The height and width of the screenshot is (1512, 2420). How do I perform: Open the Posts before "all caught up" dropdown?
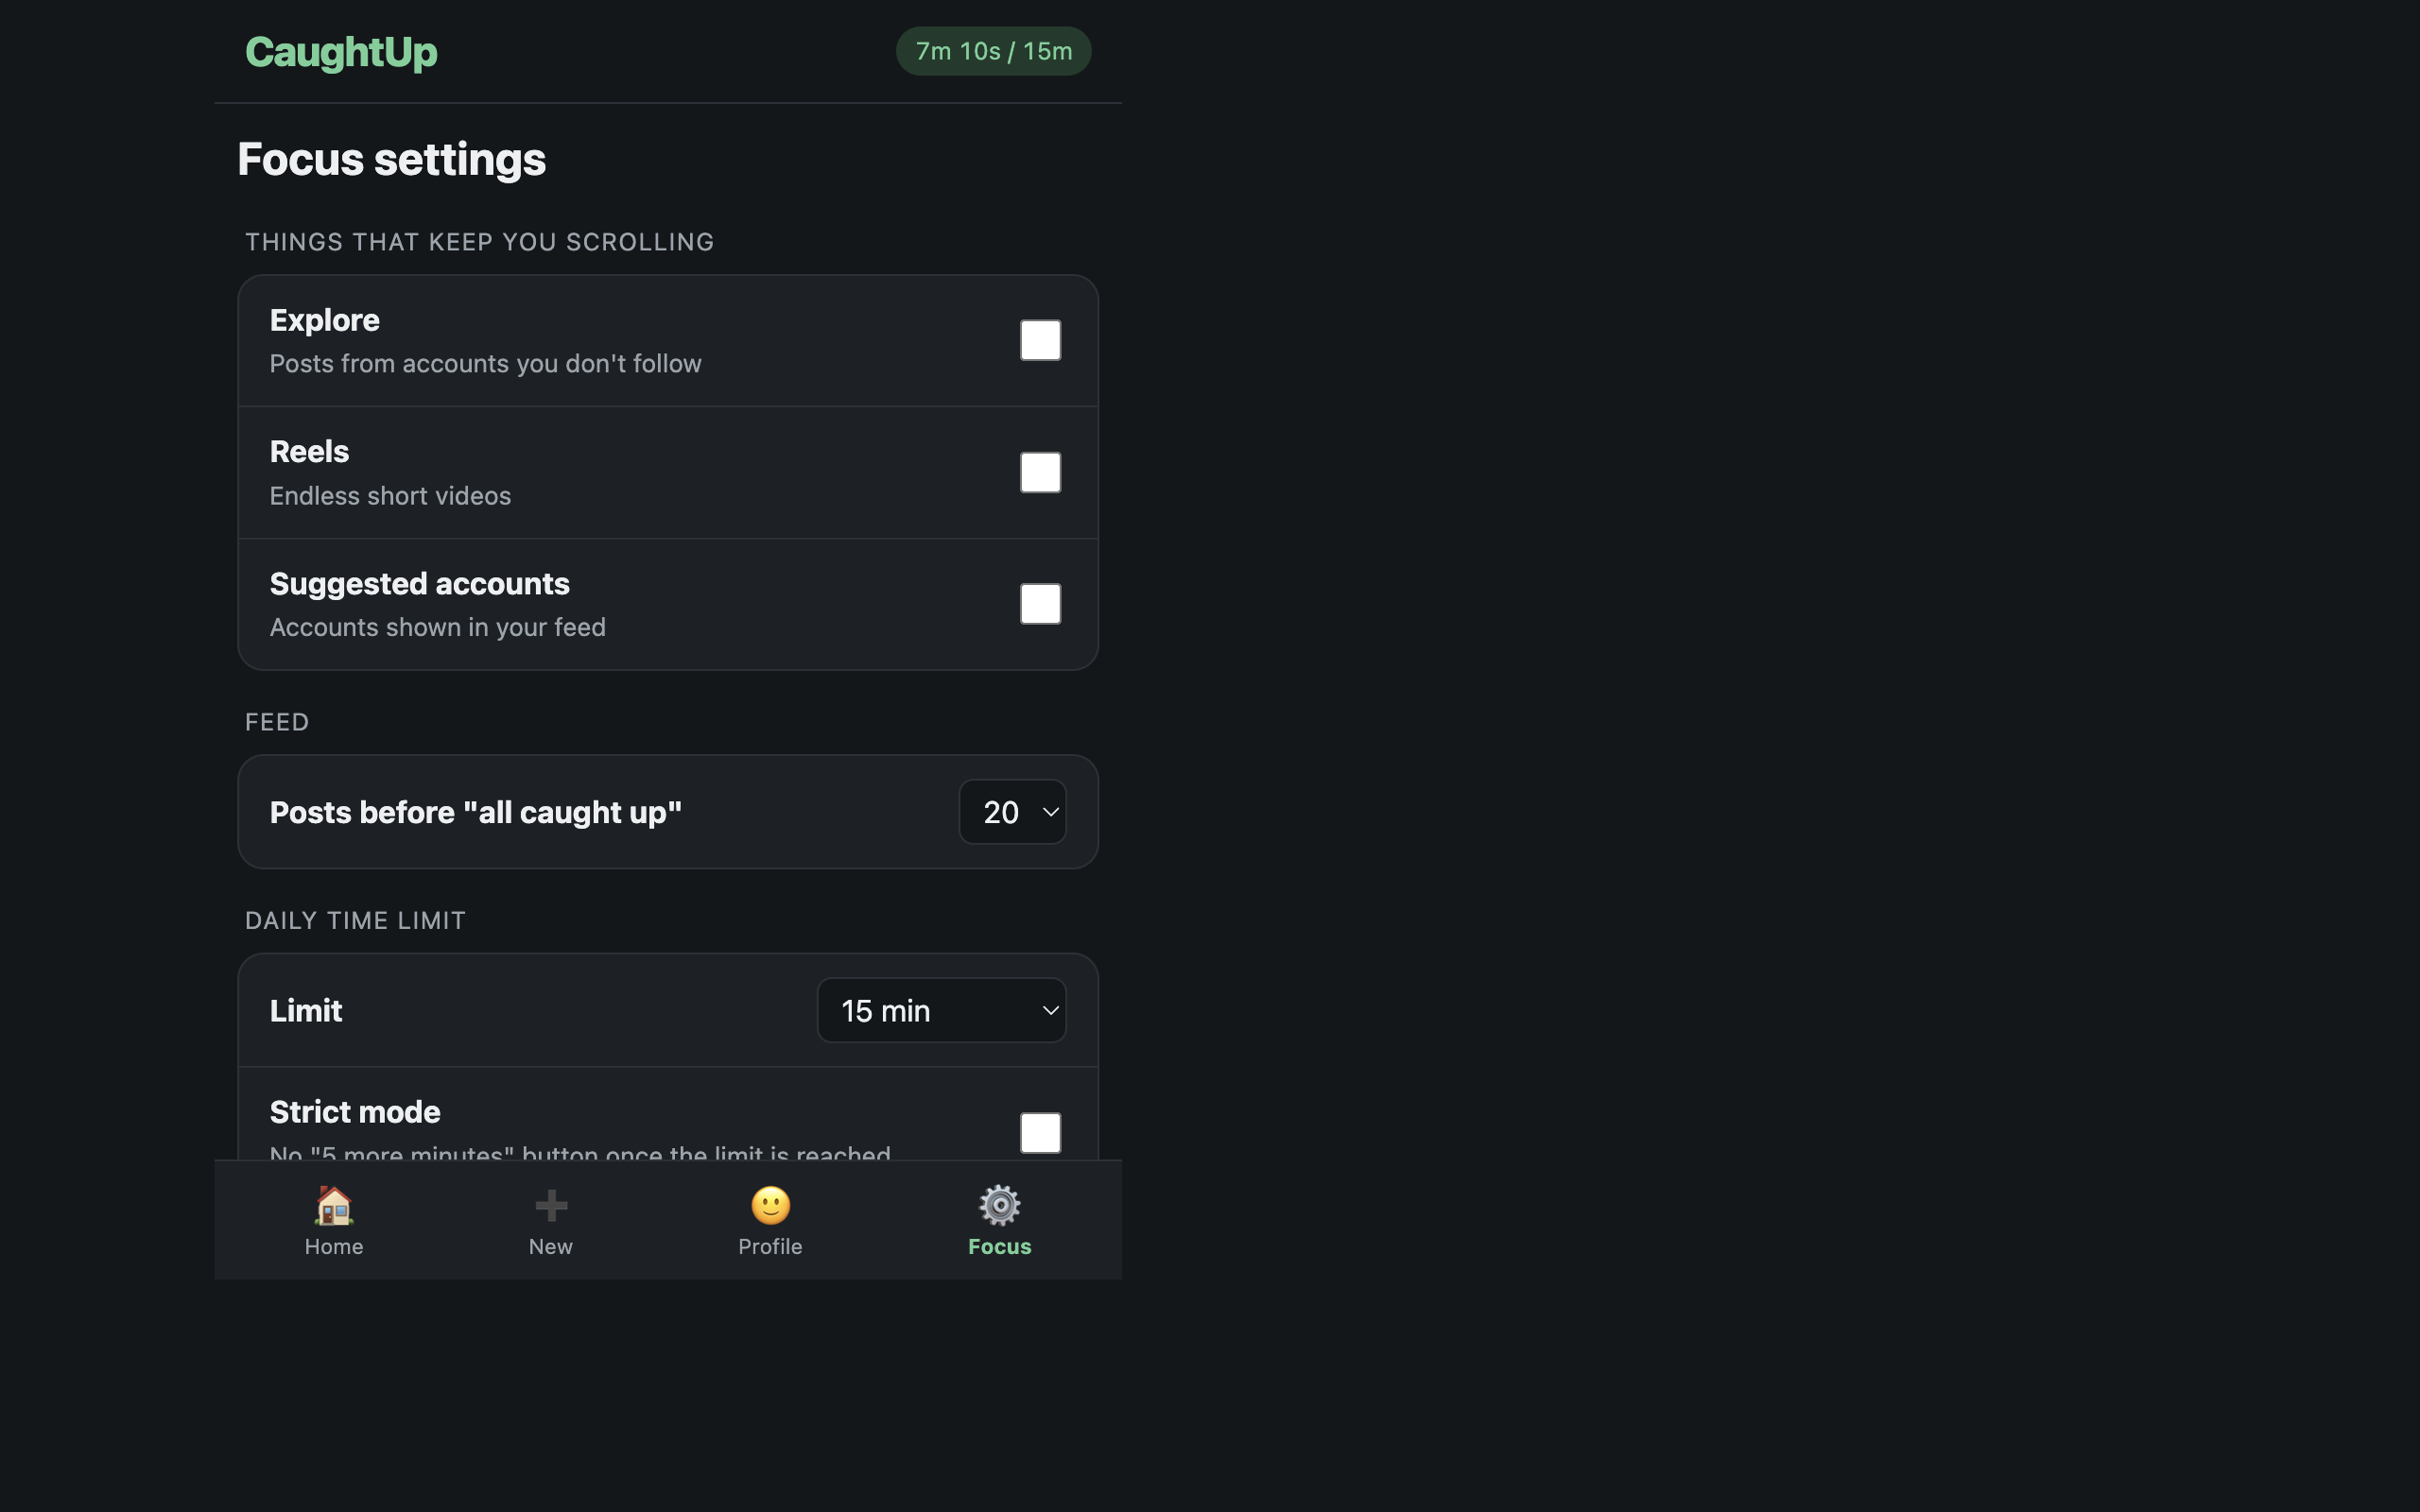pyautogui.click(x=1012, y=812)
